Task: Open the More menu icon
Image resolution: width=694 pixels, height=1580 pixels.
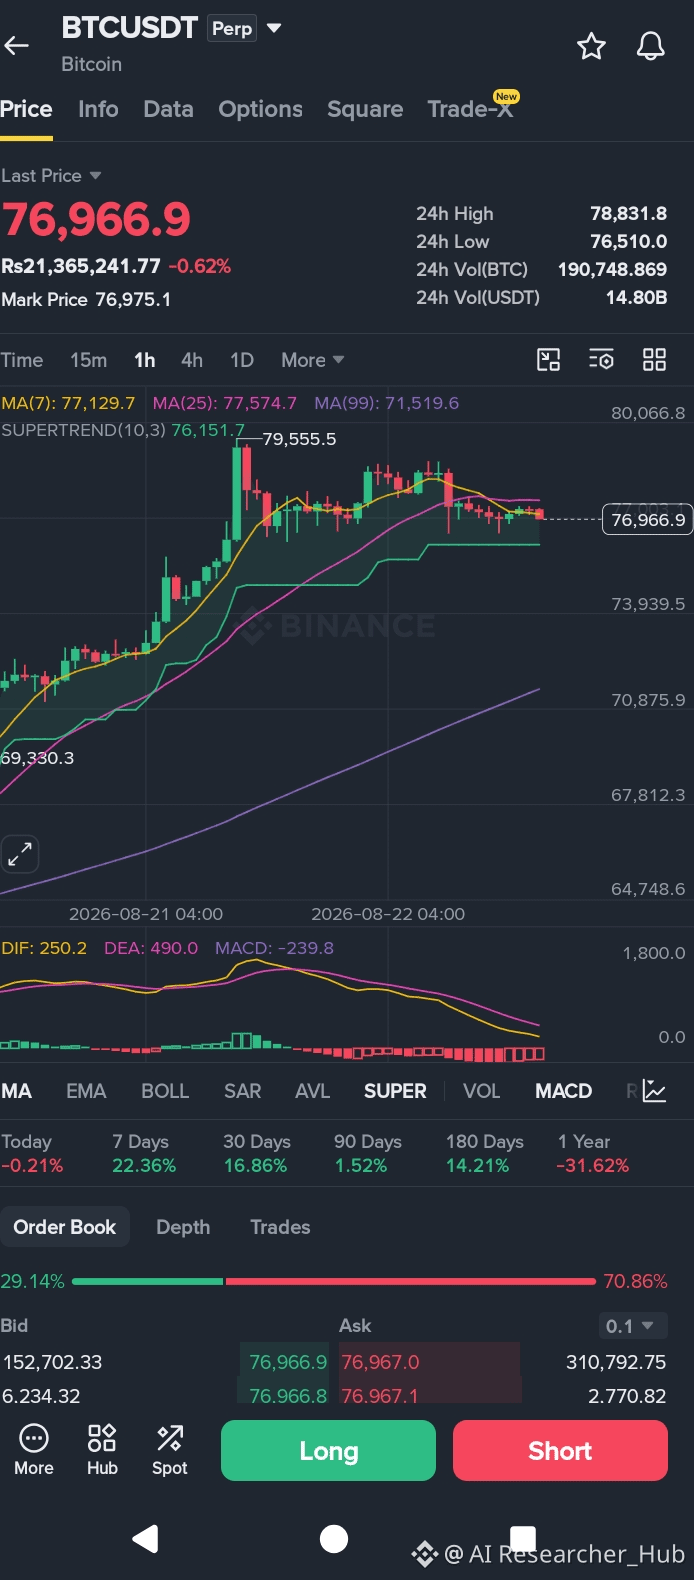Action: point(34,1449)
